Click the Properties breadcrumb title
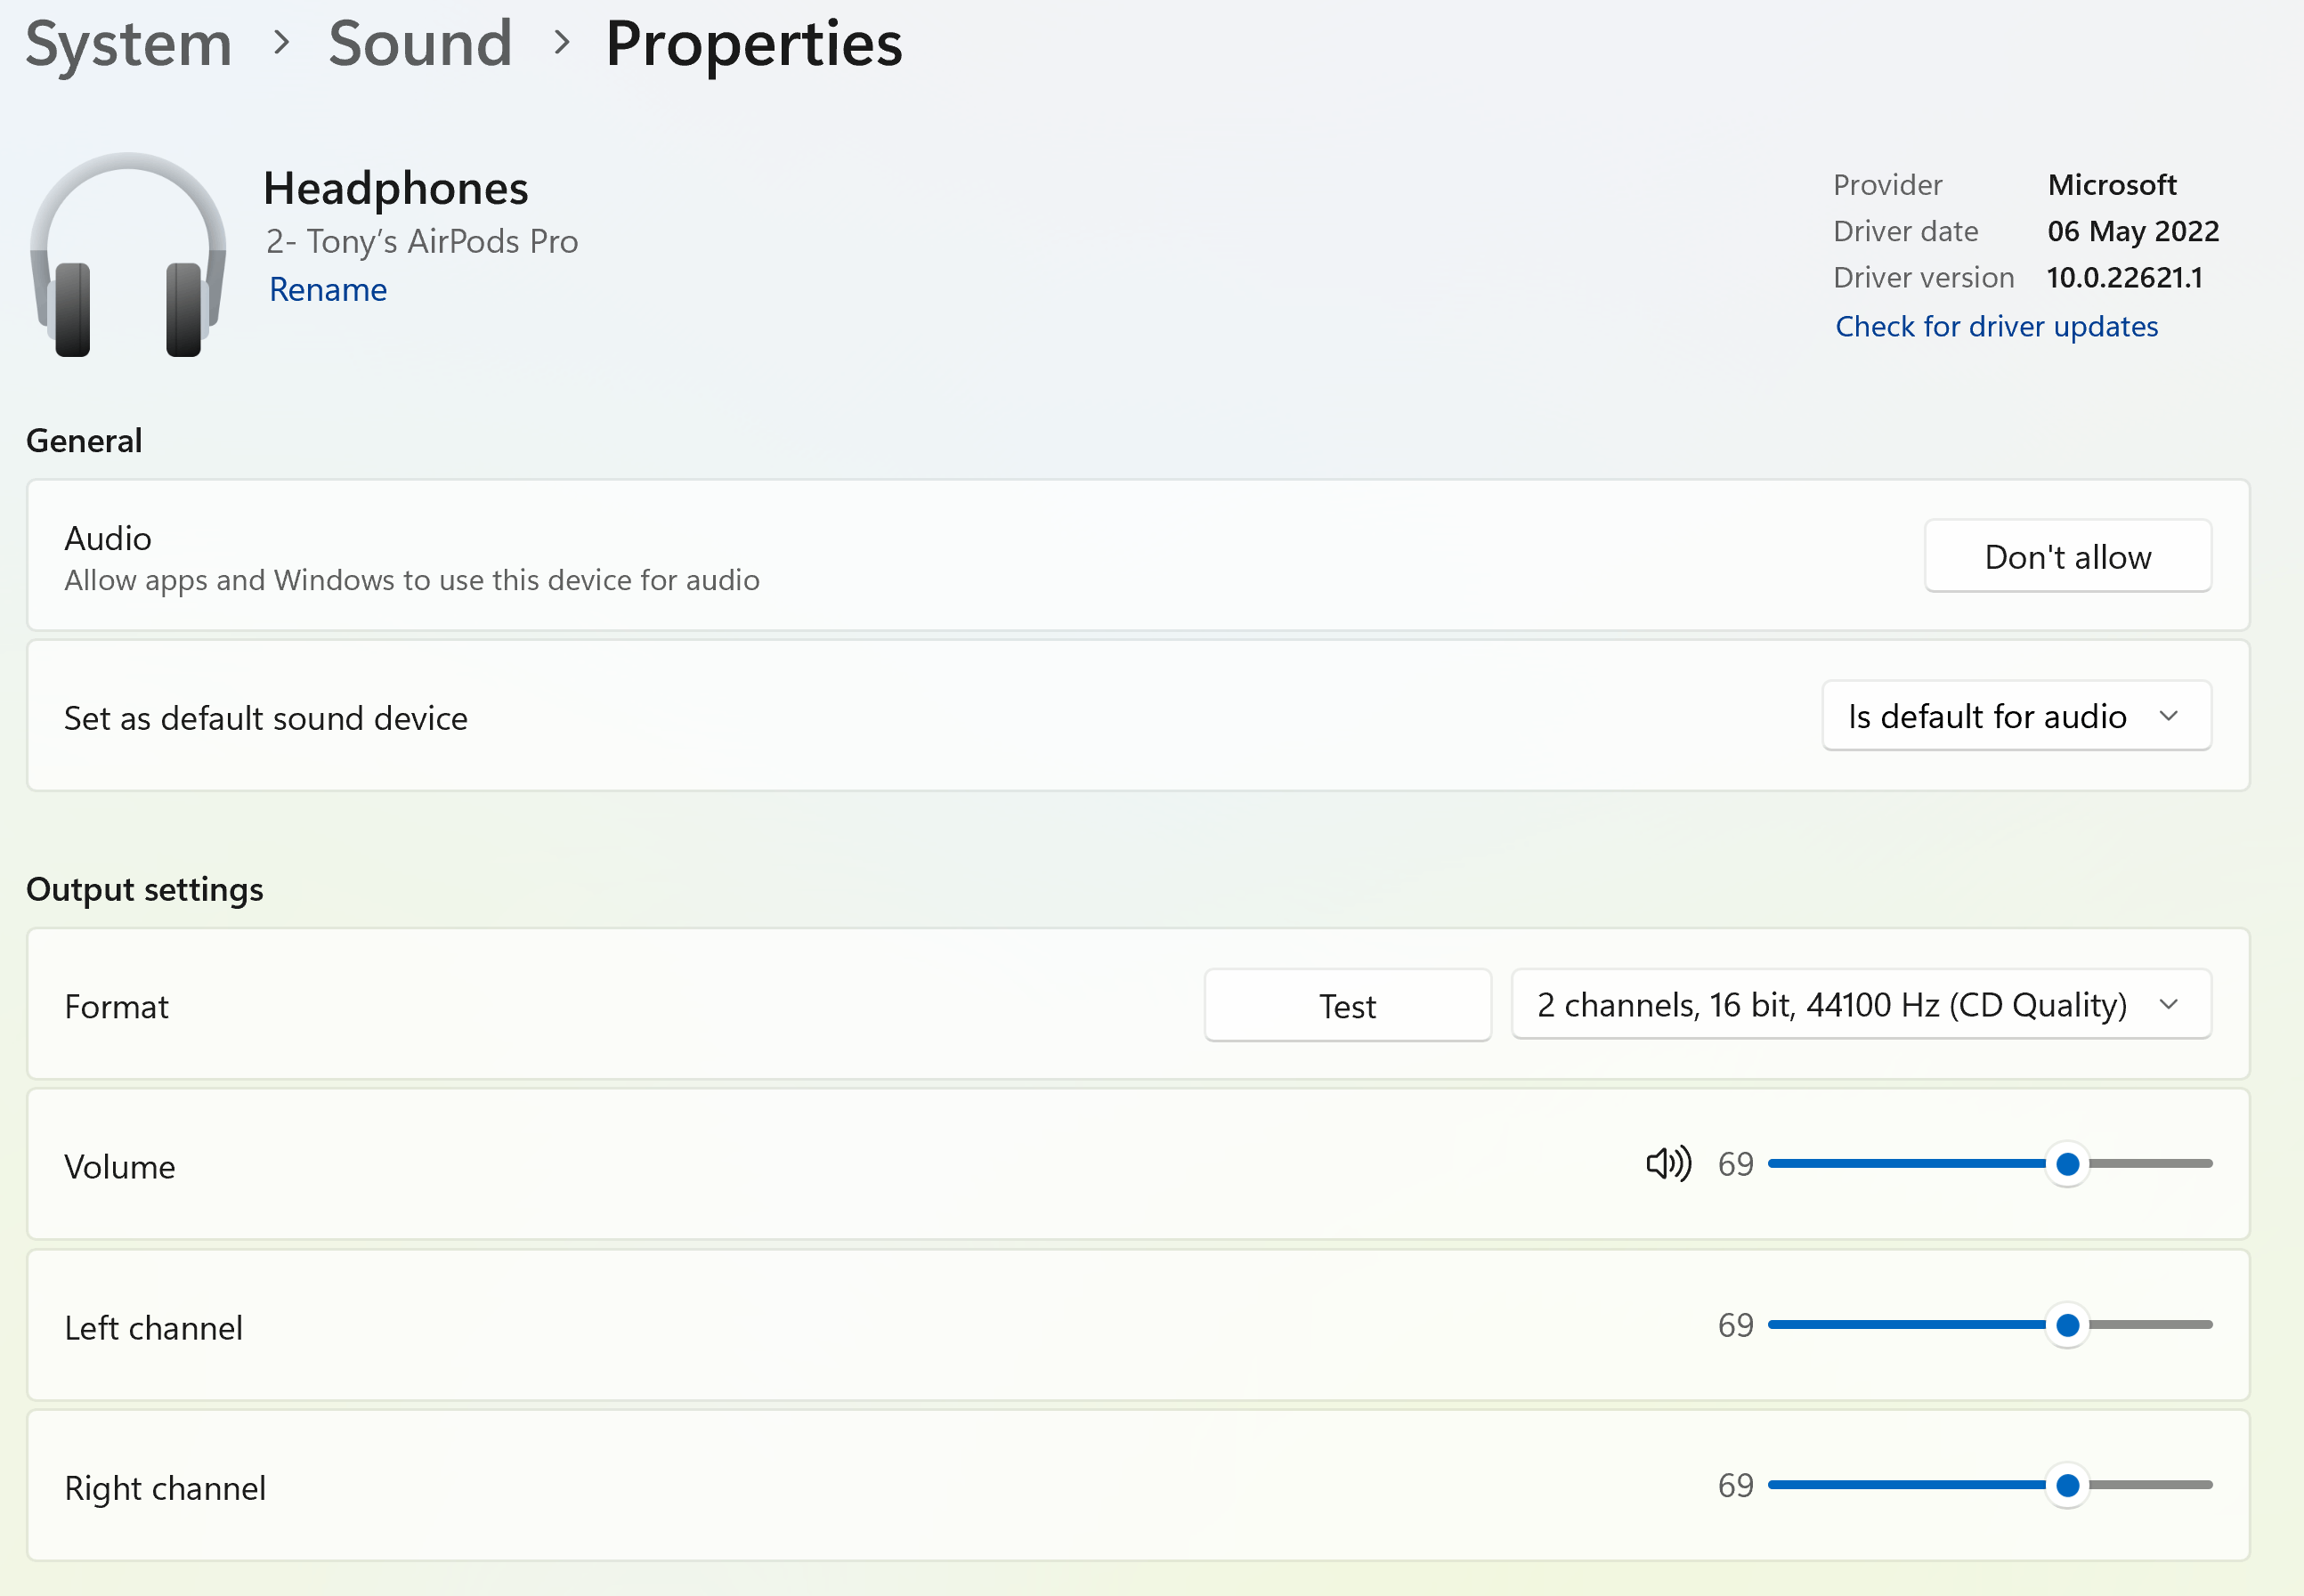 pyautogui.click(x=753, y=44)
